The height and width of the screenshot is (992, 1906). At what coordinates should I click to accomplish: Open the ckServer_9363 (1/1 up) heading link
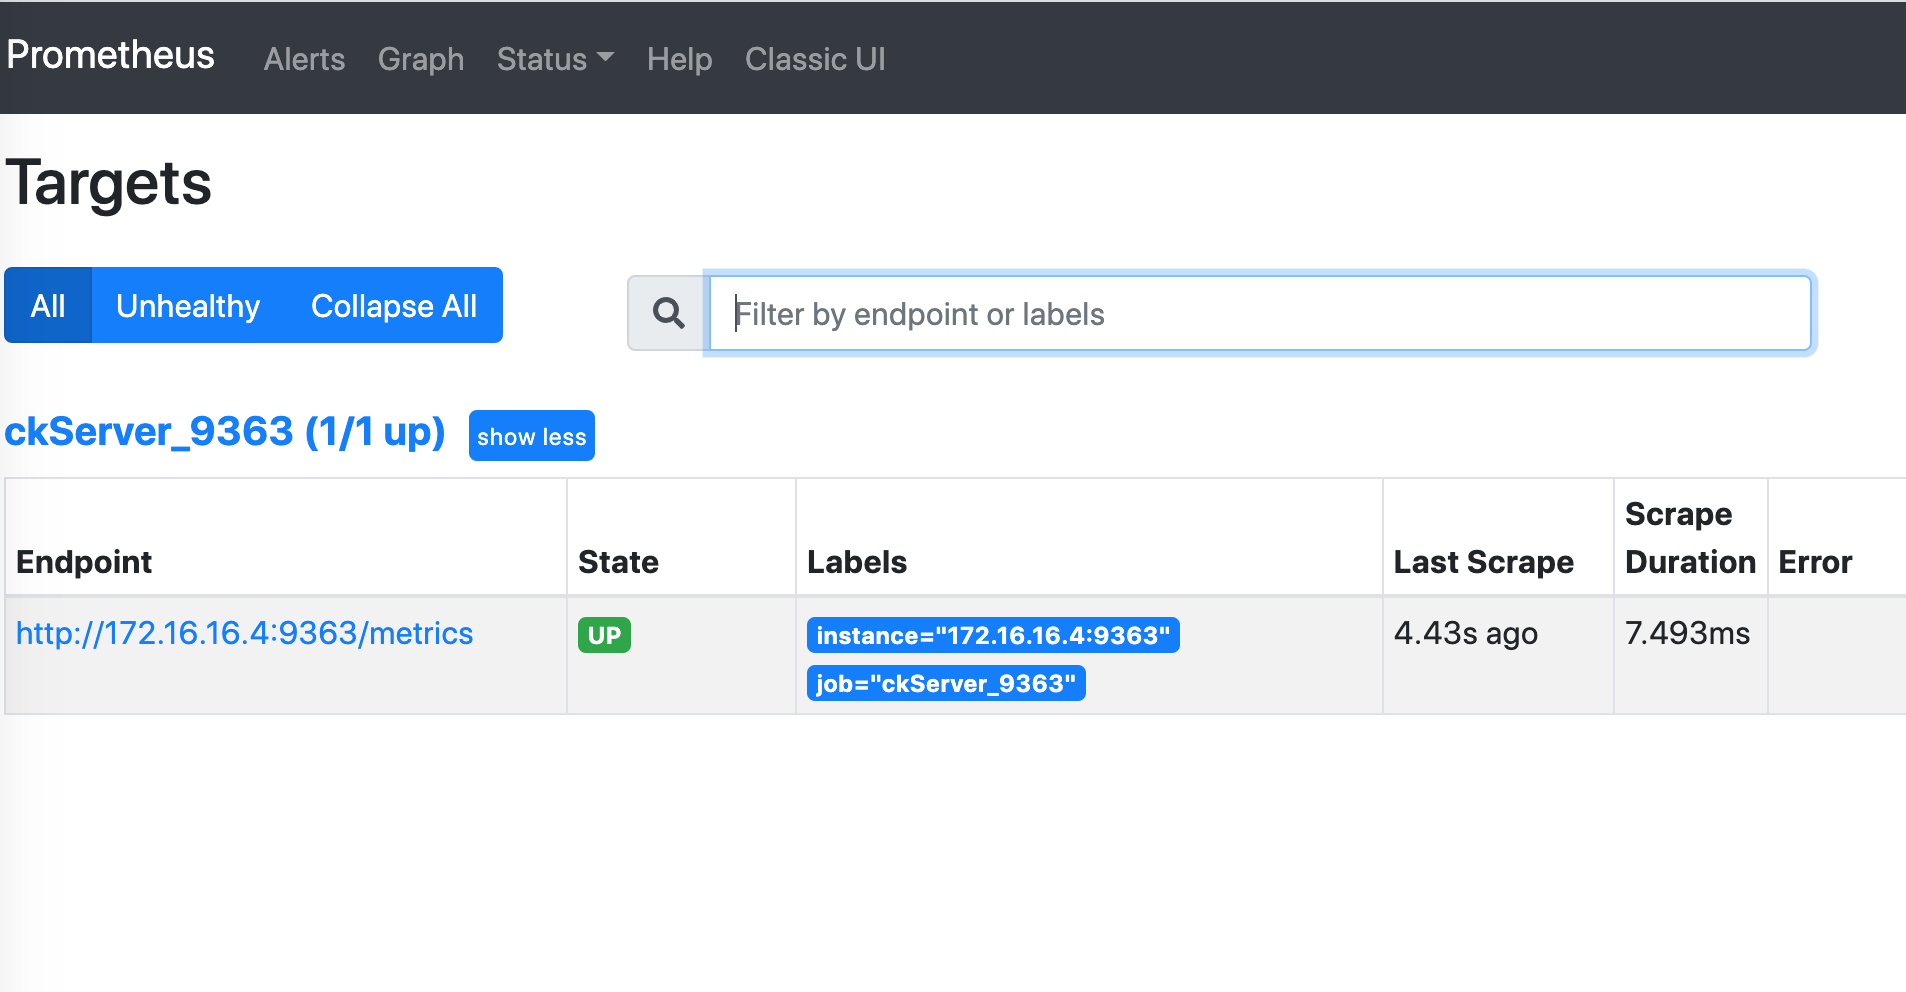click(225, 432)
